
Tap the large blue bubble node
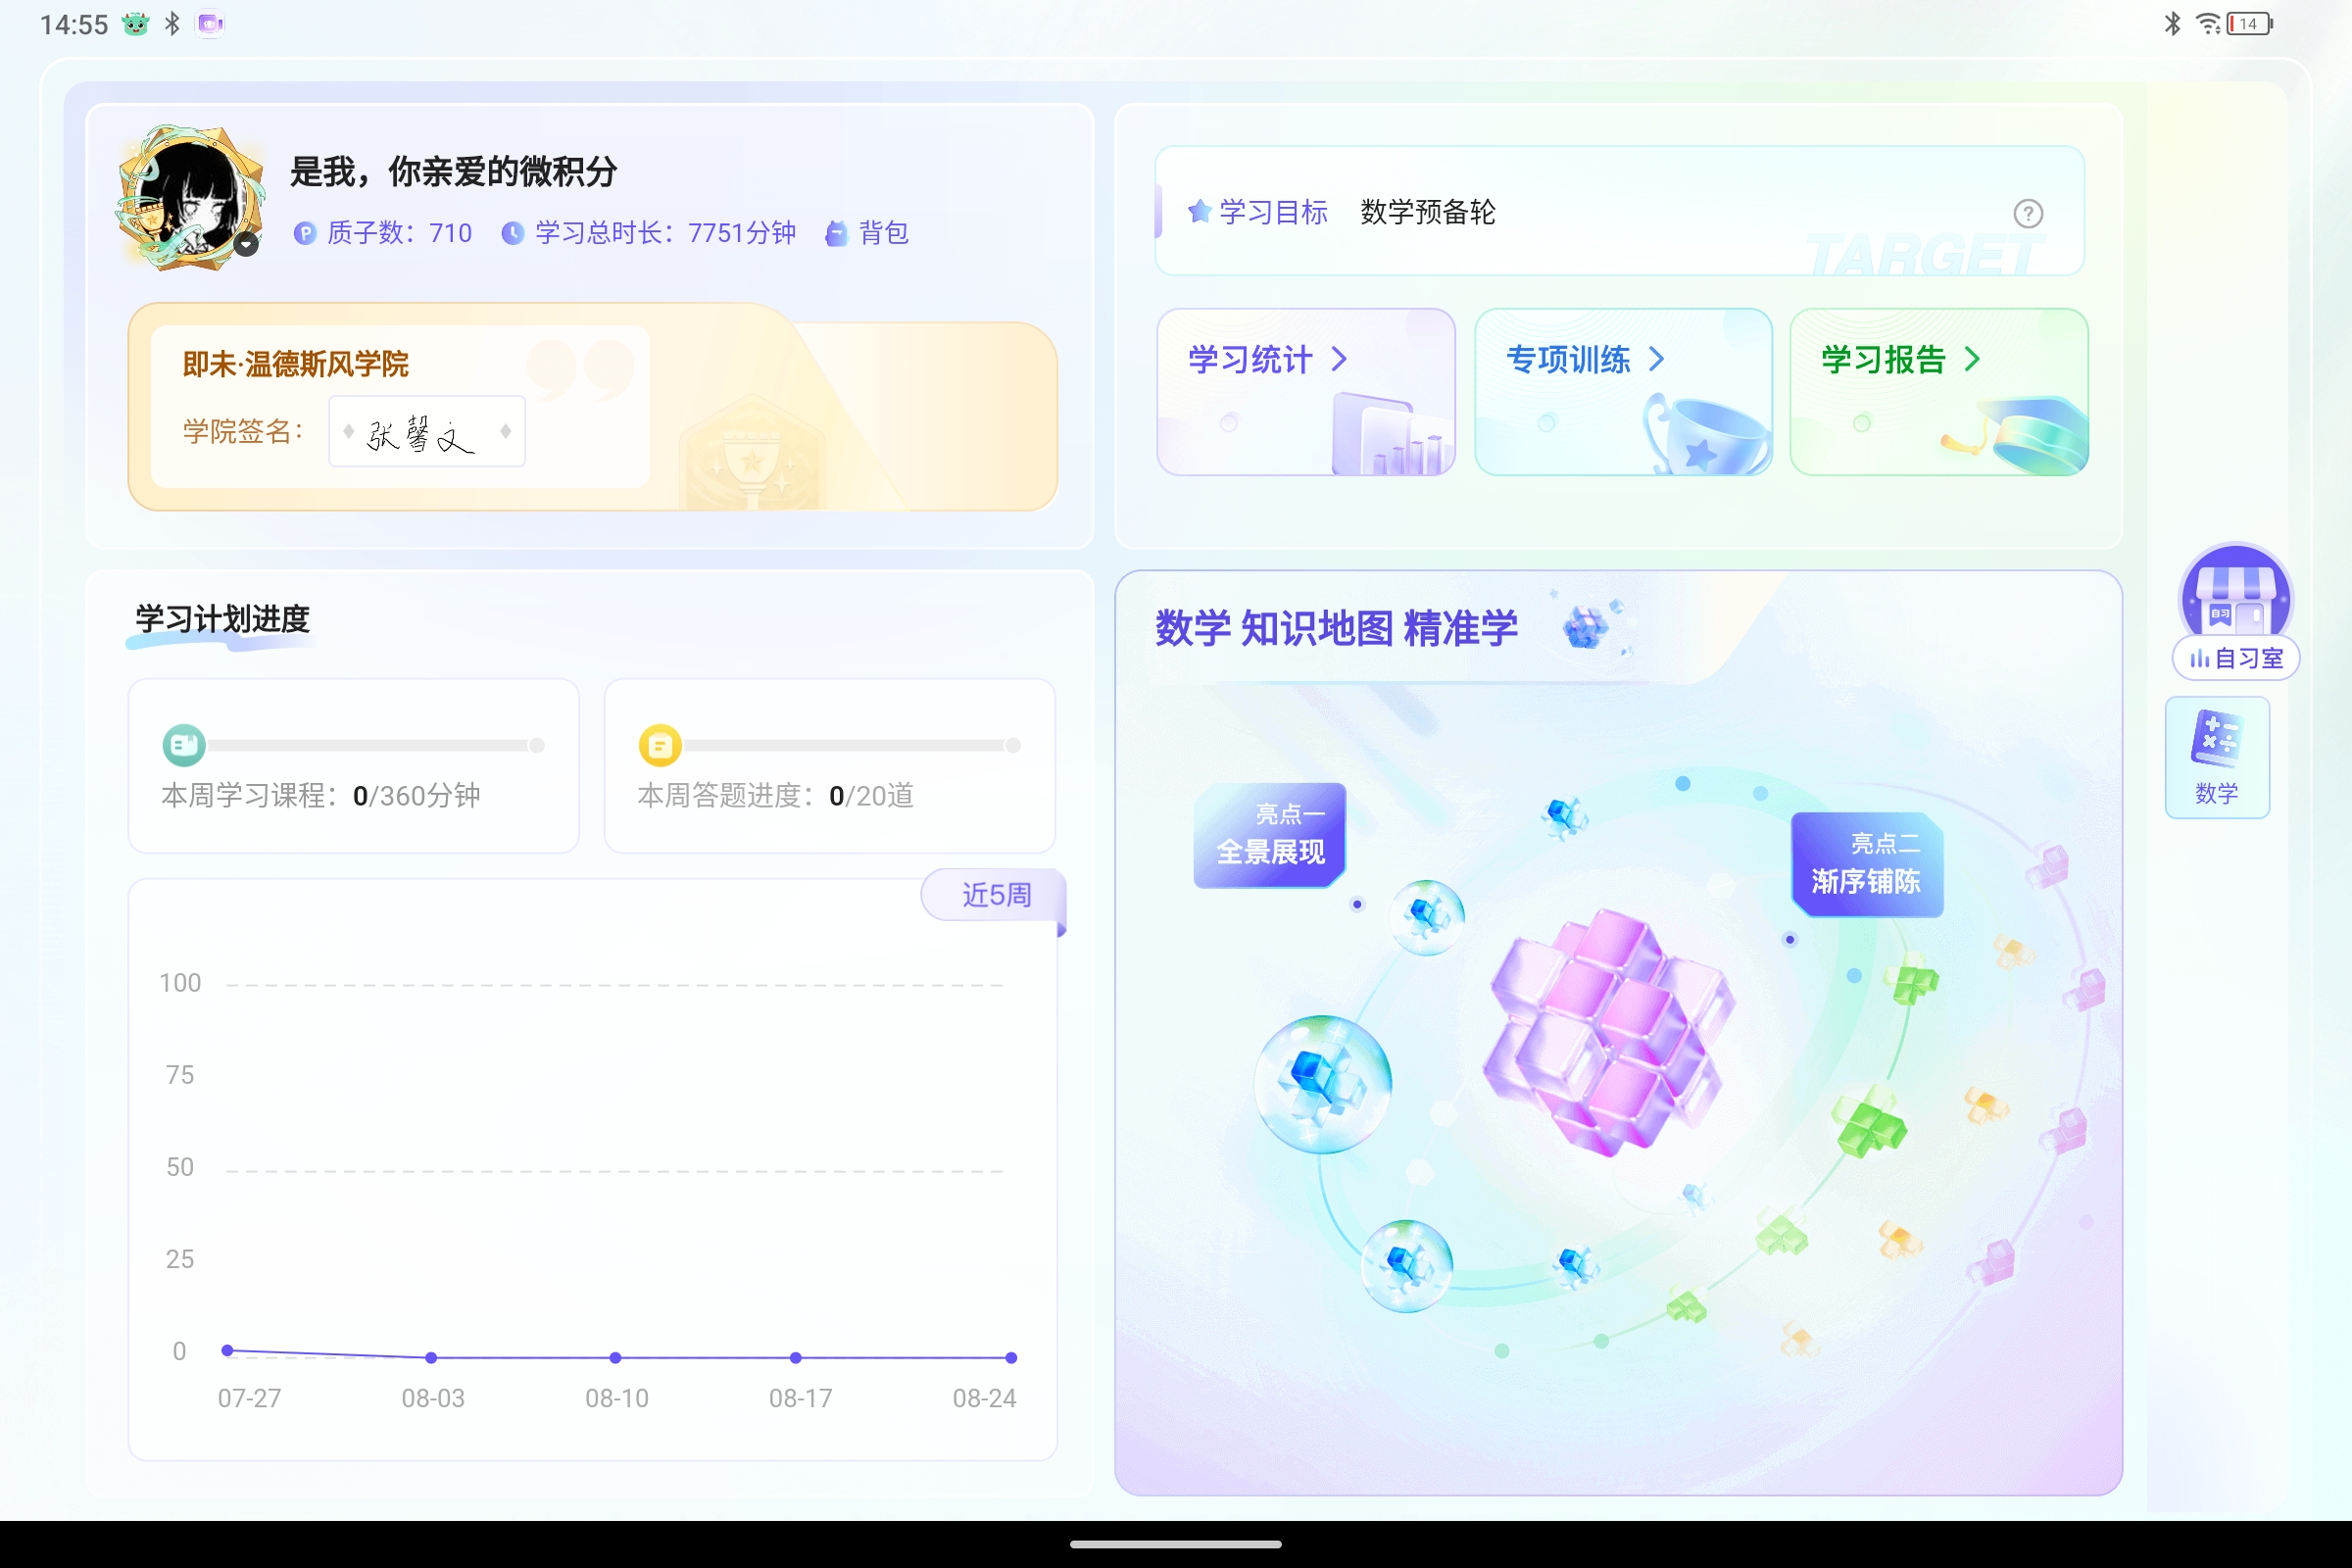1322,1084
